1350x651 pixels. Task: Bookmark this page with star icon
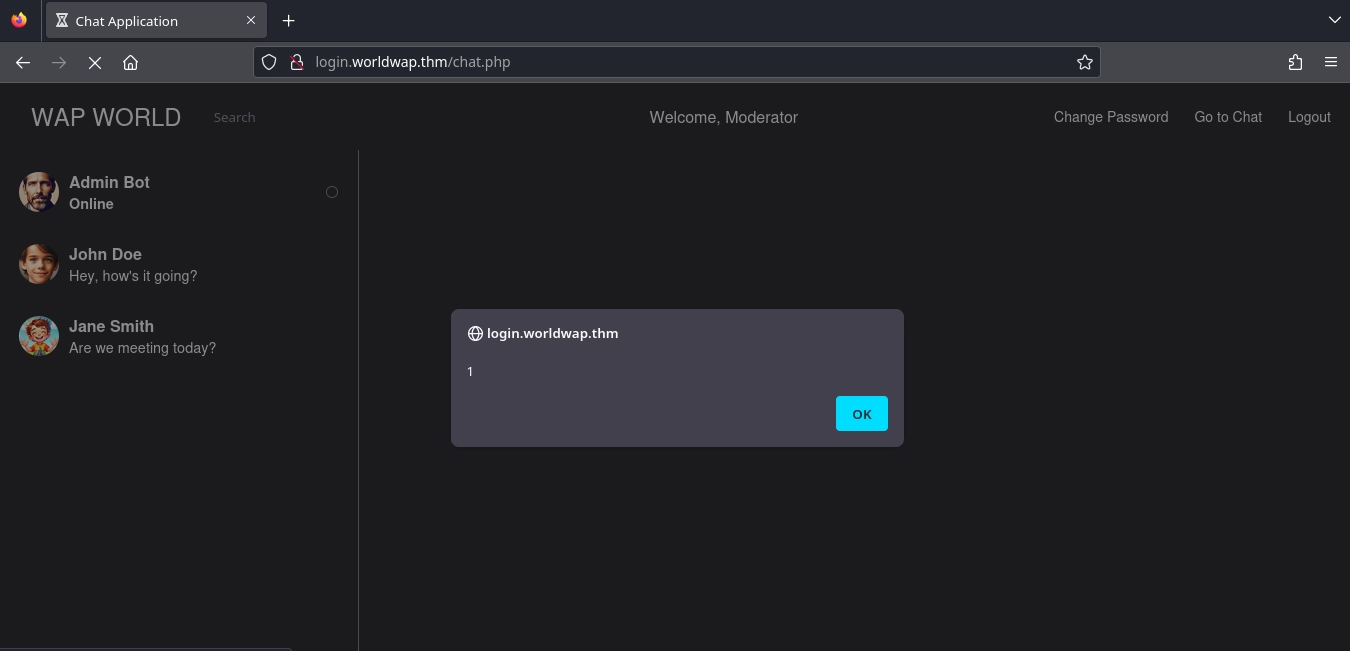pyautogui.click(x=1084, y=62)
